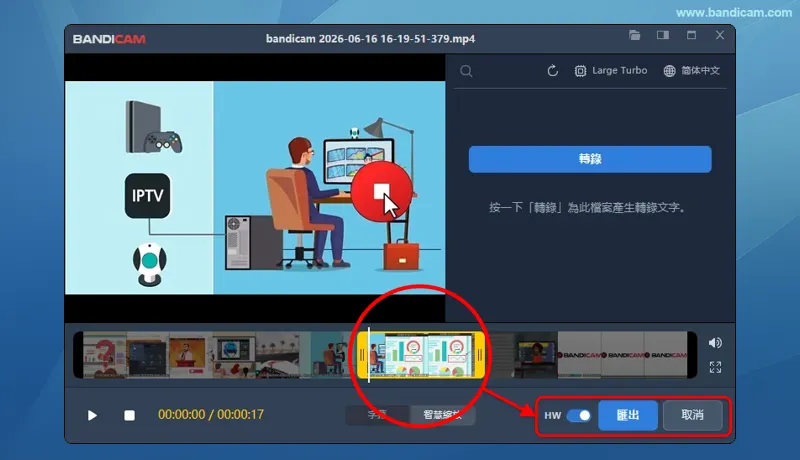Click the 取消 cancel button
This screenshot has height=460, width=800.
pos(692,415)
